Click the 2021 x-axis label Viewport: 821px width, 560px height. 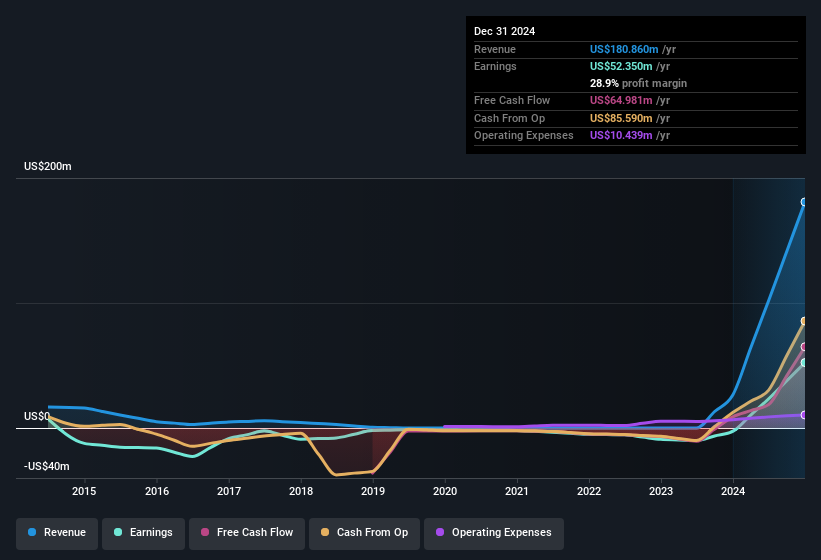click(x=517, y=491)
